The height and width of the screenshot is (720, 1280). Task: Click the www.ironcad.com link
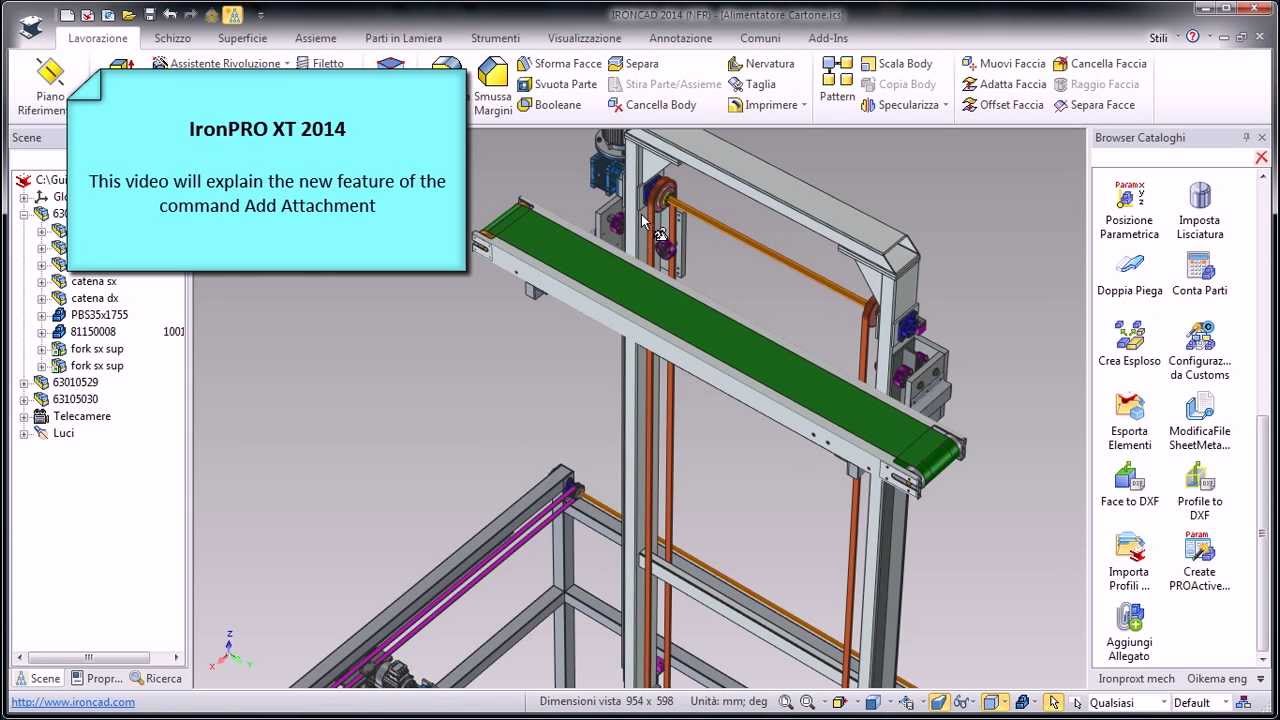pyautogui.click(x=73, y=702)
